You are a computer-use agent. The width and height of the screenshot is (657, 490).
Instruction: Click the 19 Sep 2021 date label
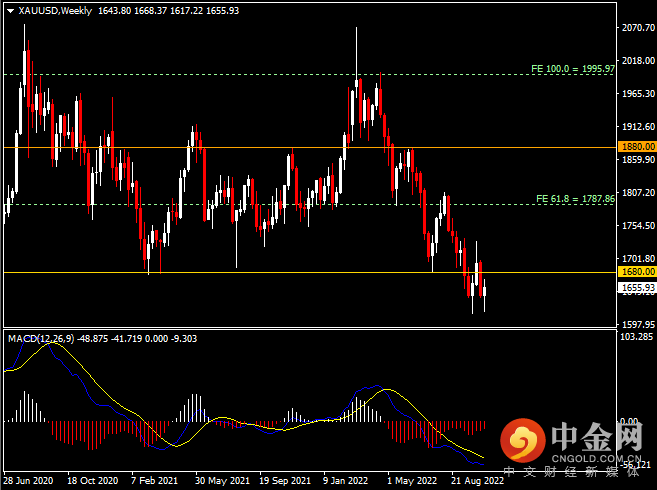click(285, 481)
